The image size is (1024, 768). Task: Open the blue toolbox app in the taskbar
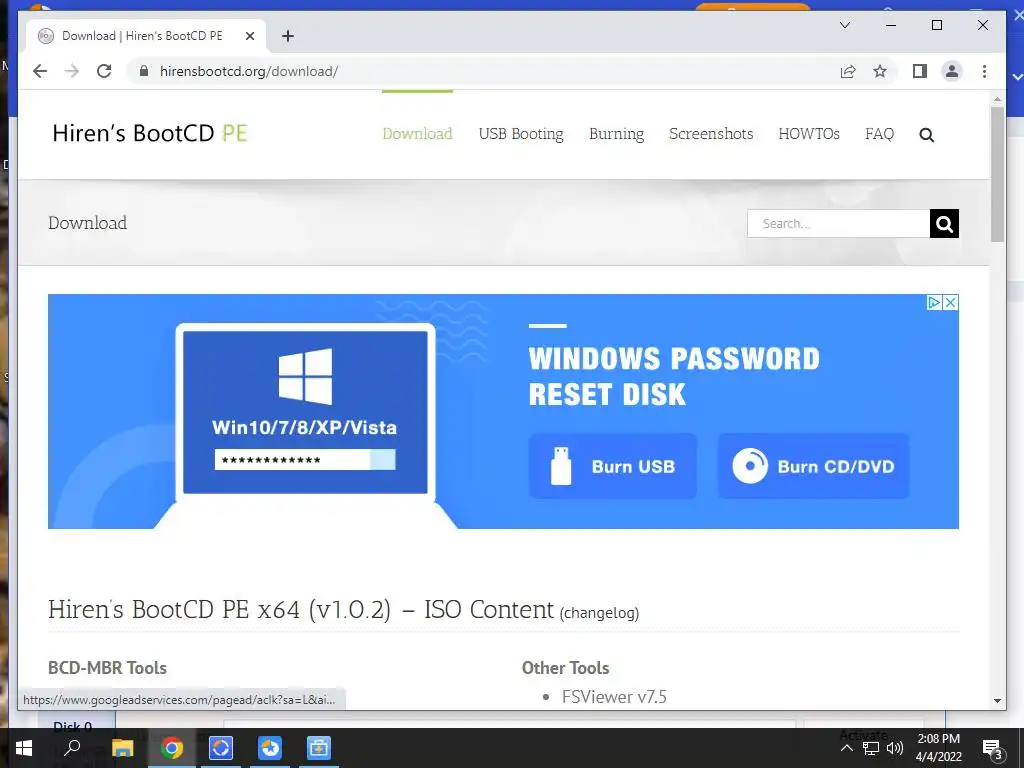(319, 748)
